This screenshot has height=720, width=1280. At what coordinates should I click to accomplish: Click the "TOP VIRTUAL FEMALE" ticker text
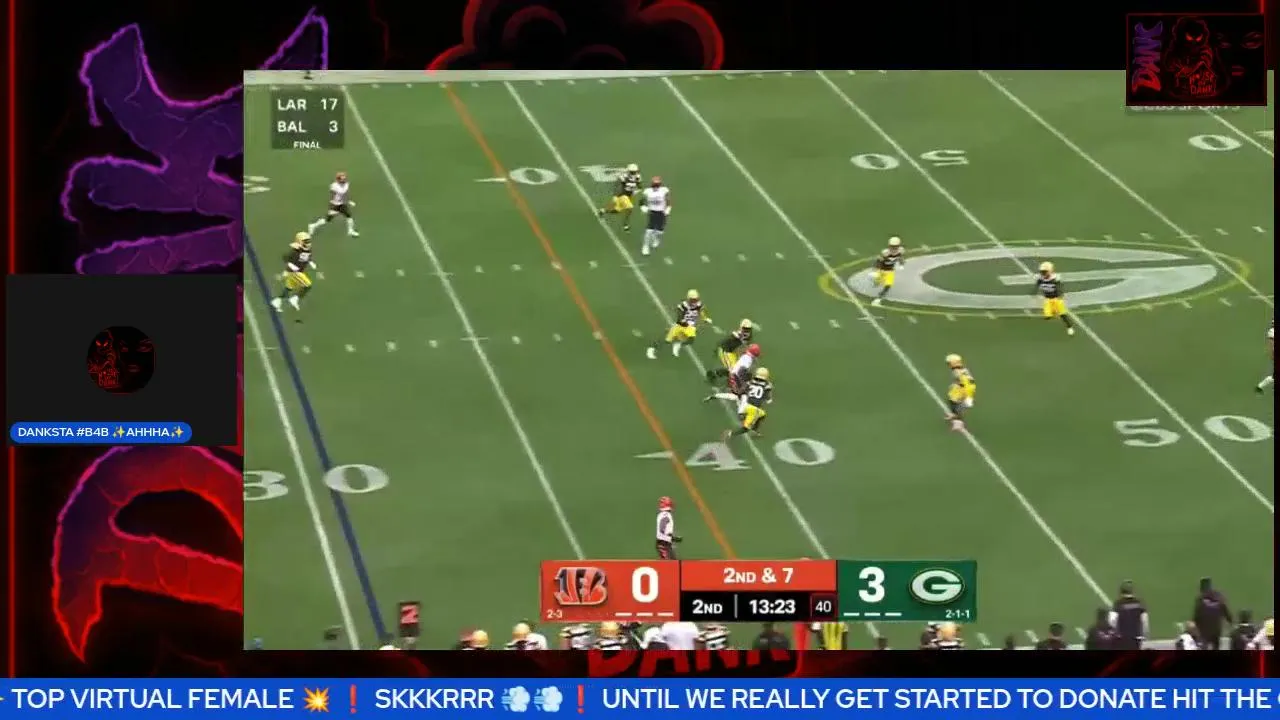click(153, 699)
